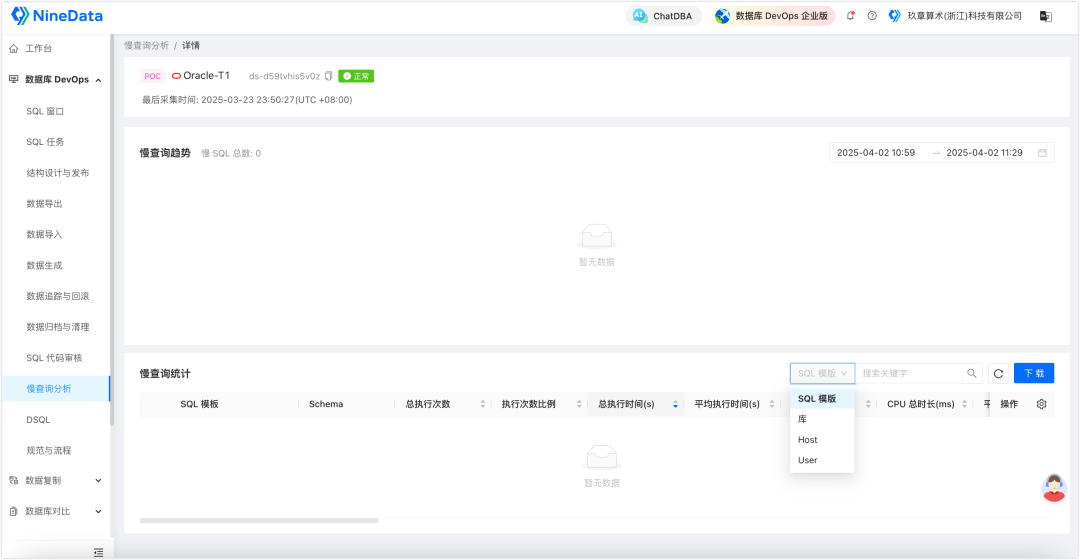Select 慢查询分析 in sidebar
The width and height of the screenshot is (1080, 560).
click(x=55, y=388)
